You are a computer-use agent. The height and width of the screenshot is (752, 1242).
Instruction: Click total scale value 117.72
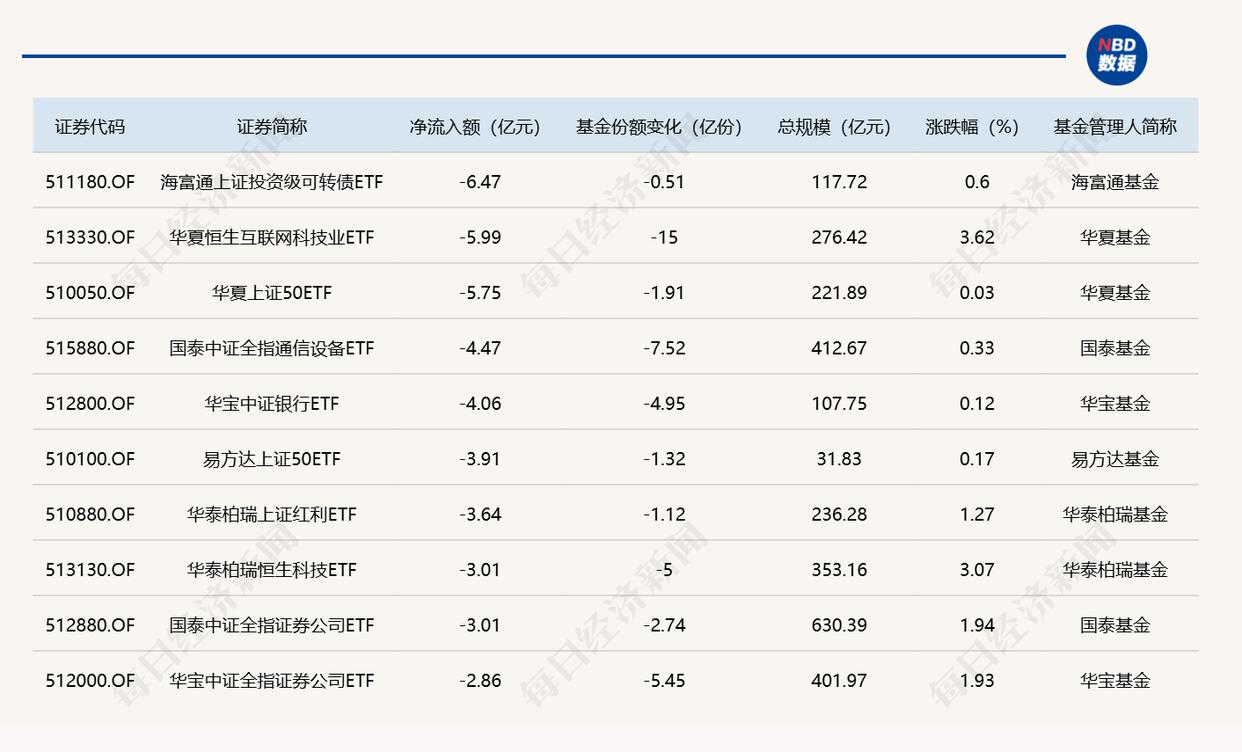point(840,182)
